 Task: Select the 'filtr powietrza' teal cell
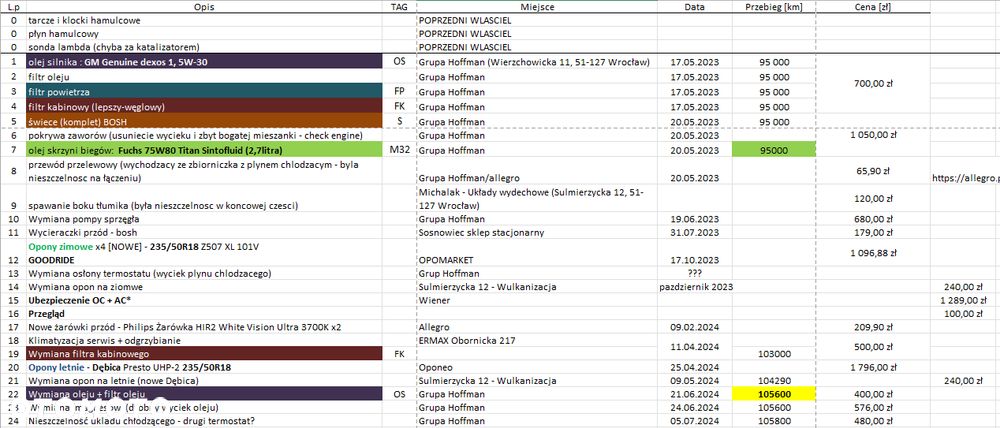[204, 91]
